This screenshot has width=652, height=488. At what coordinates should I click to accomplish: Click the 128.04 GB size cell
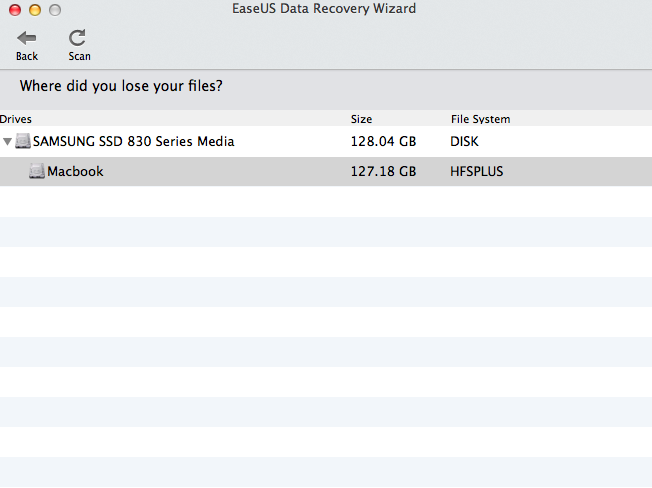tap(383, 141)
